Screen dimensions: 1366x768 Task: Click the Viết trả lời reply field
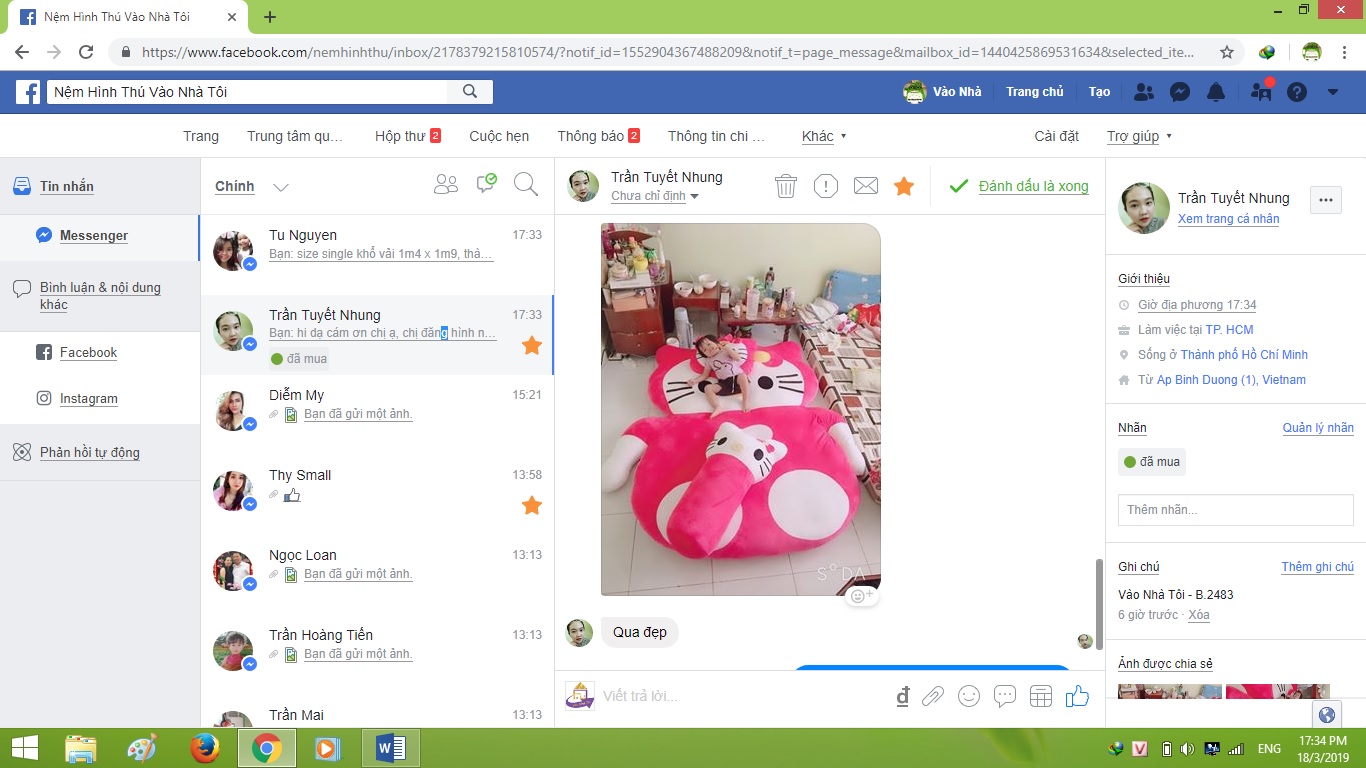click(740, 696)
